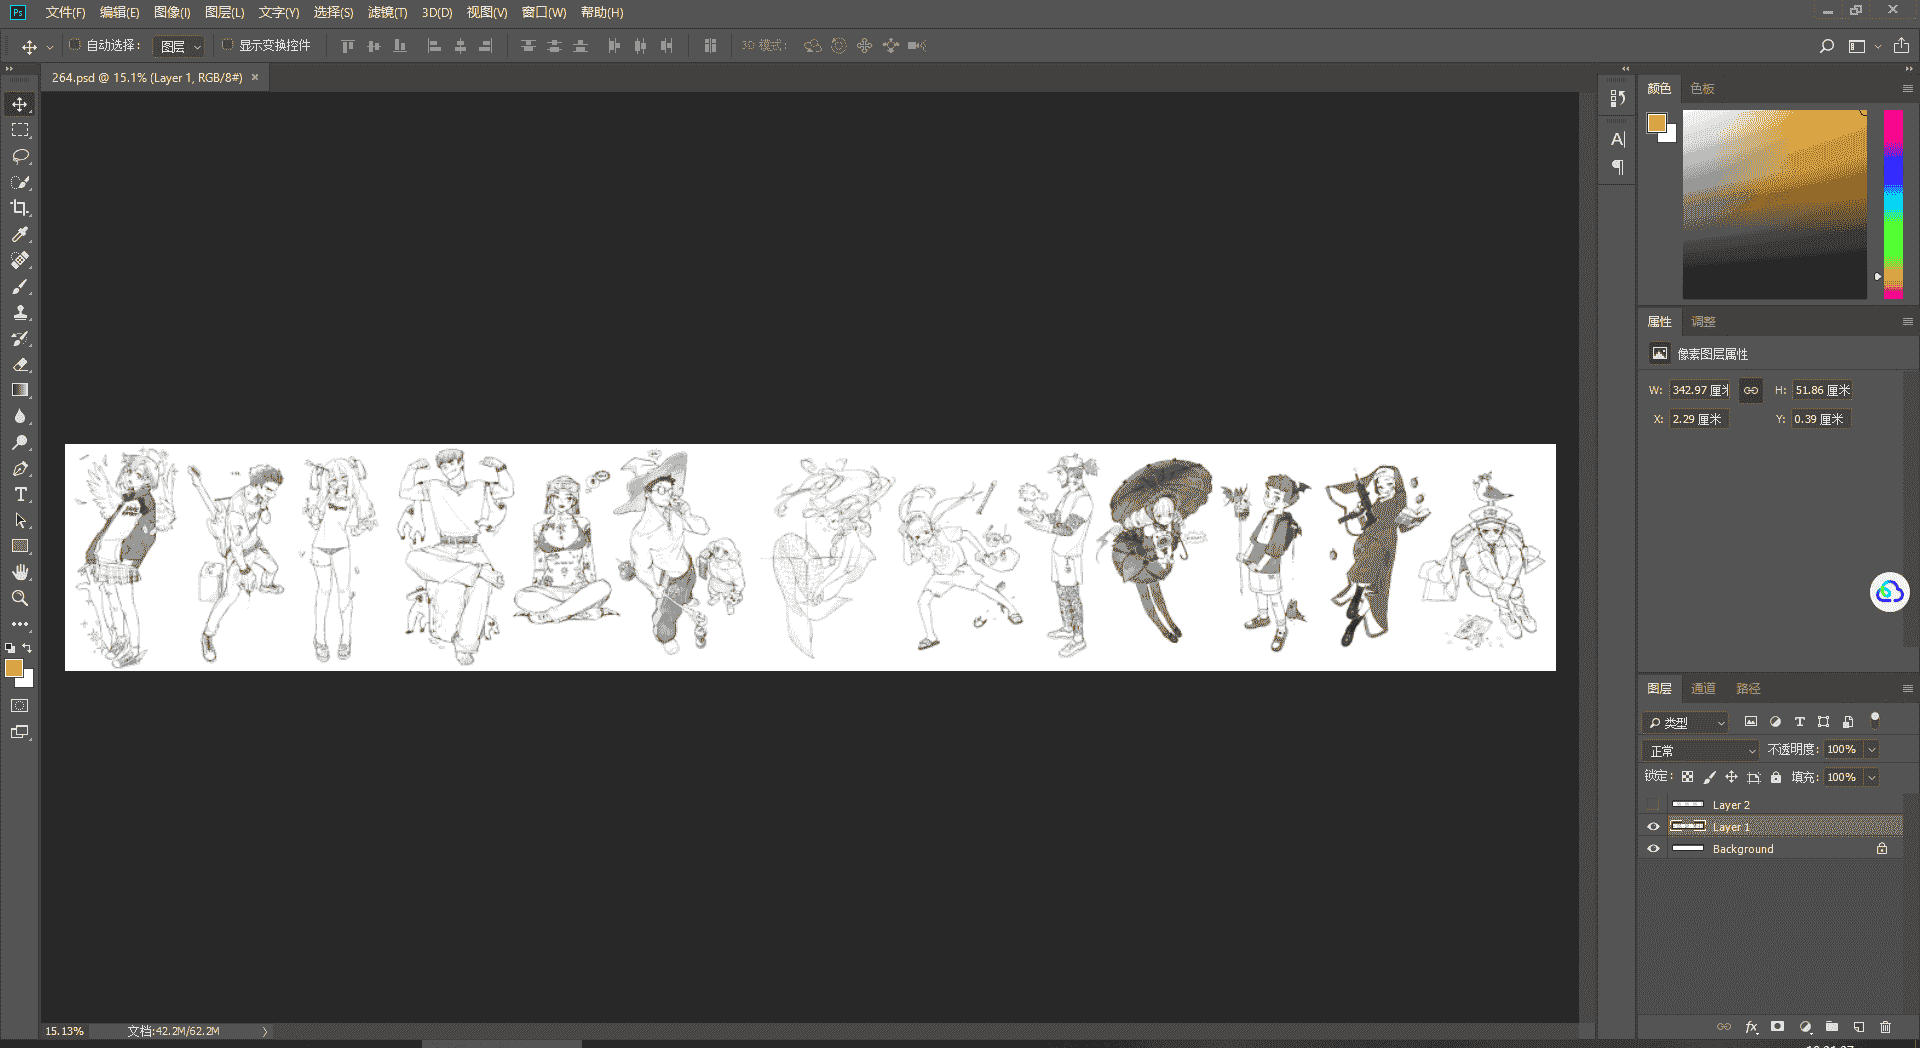This screenshot has height=1048, width=1920.
Task: Select the Rectangular Marquee tool
Action: pos(20,130)
